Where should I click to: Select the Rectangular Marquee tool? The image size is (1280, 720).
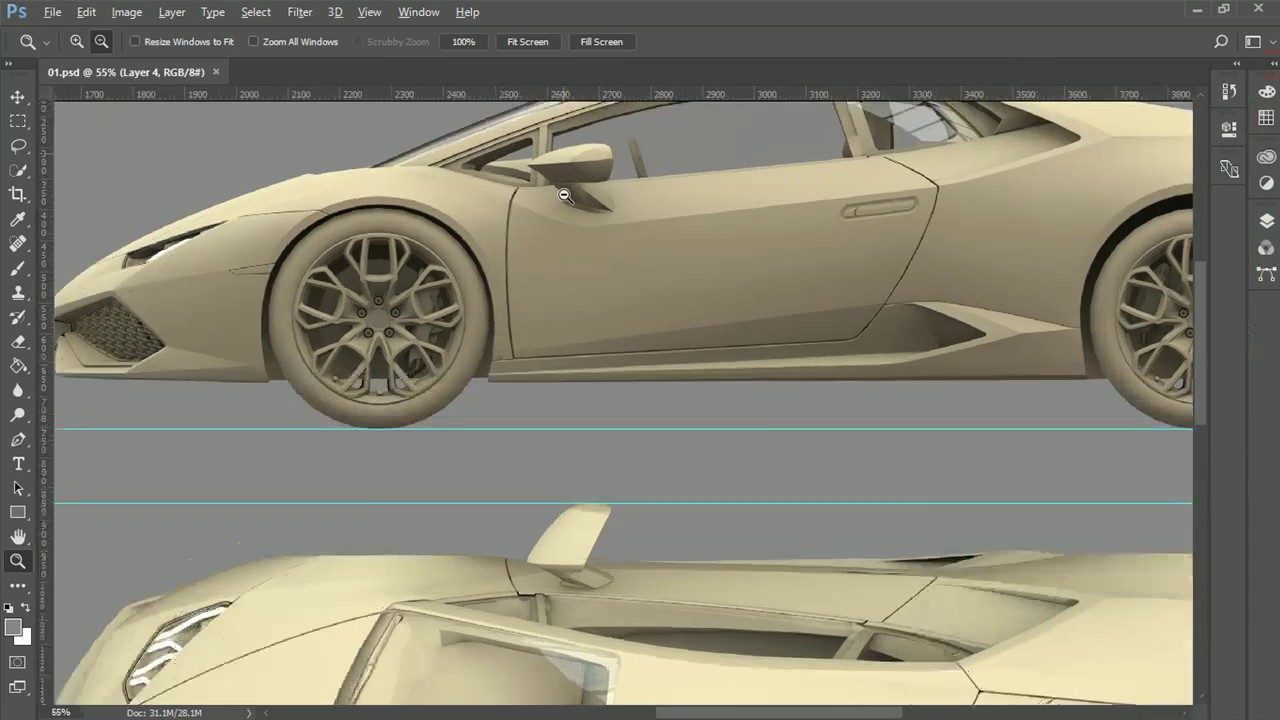tap(18, 121)
